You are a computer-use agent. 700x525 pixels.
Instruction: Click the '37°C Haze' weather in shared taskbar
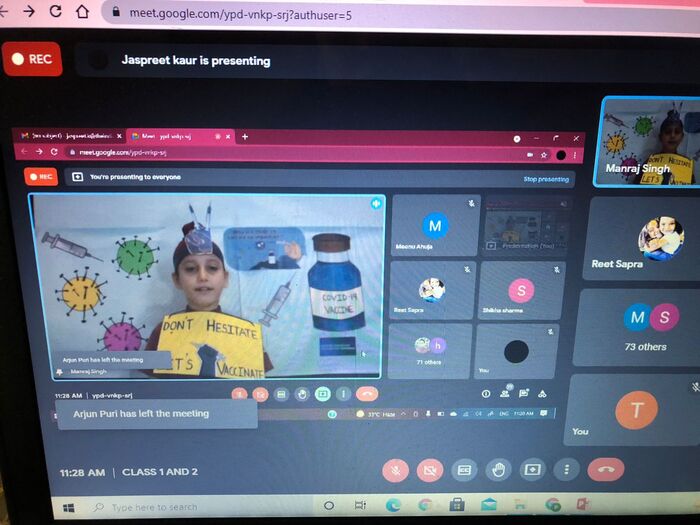pos(376,414)
